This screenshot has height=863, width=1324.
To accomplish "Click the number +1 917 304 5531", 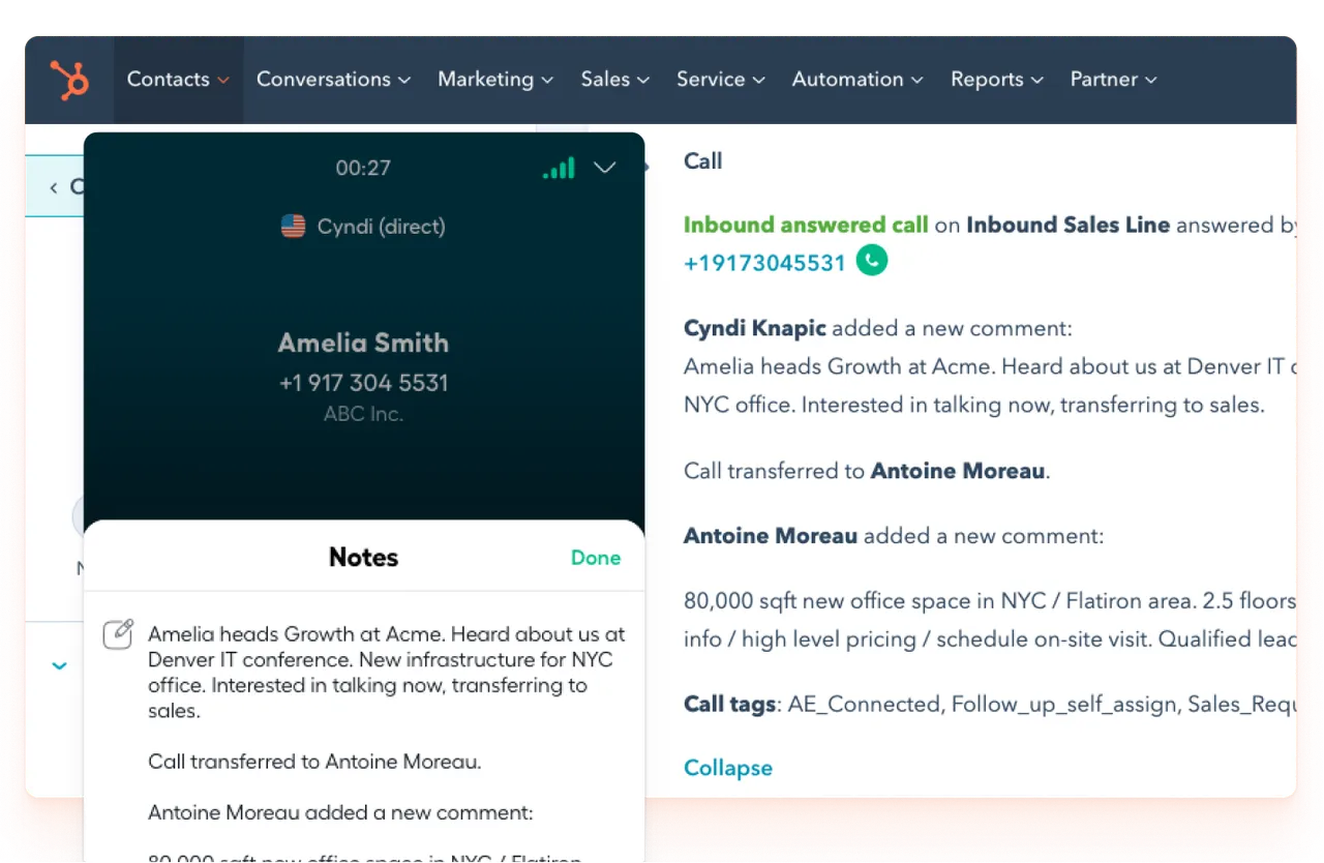I will [364, 383].
